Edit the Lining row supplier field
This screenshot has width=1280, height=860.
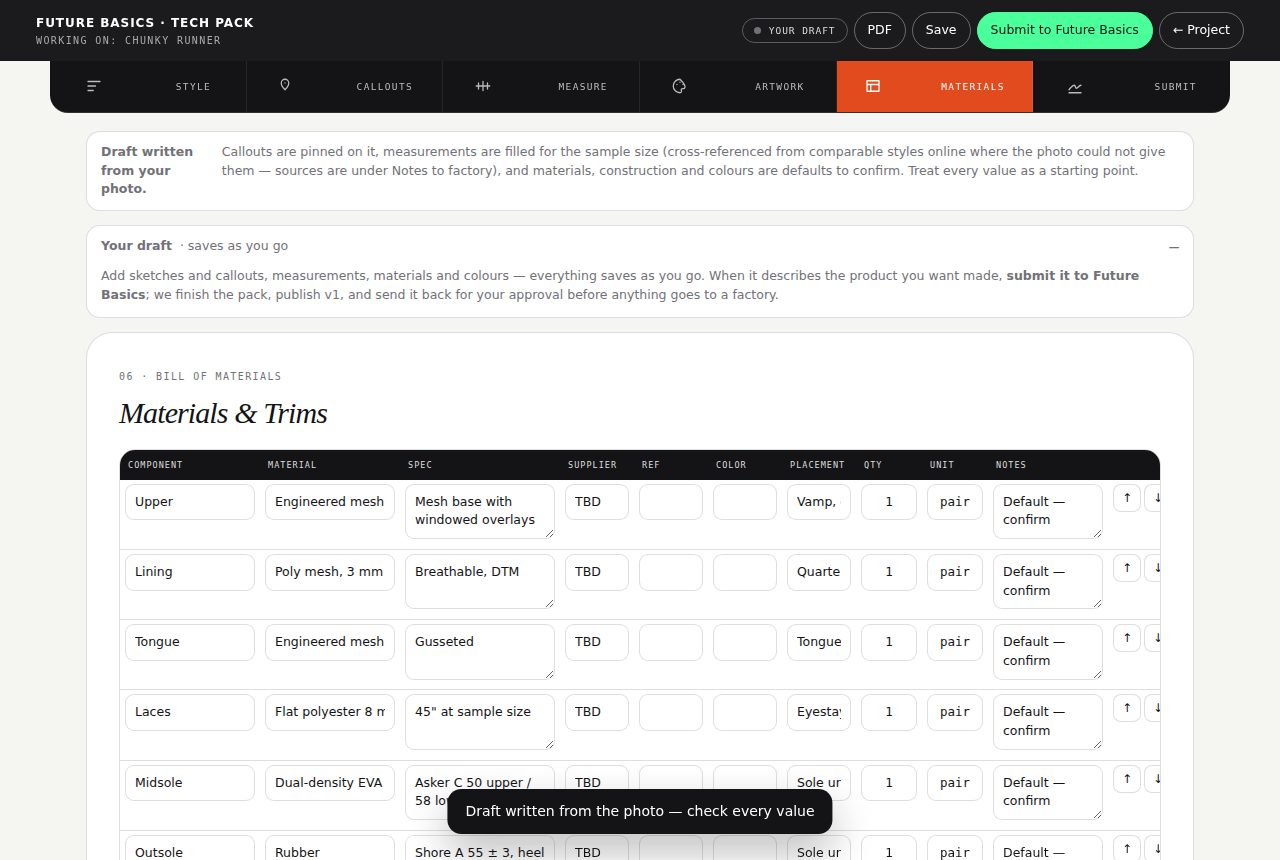coord(597,572)
